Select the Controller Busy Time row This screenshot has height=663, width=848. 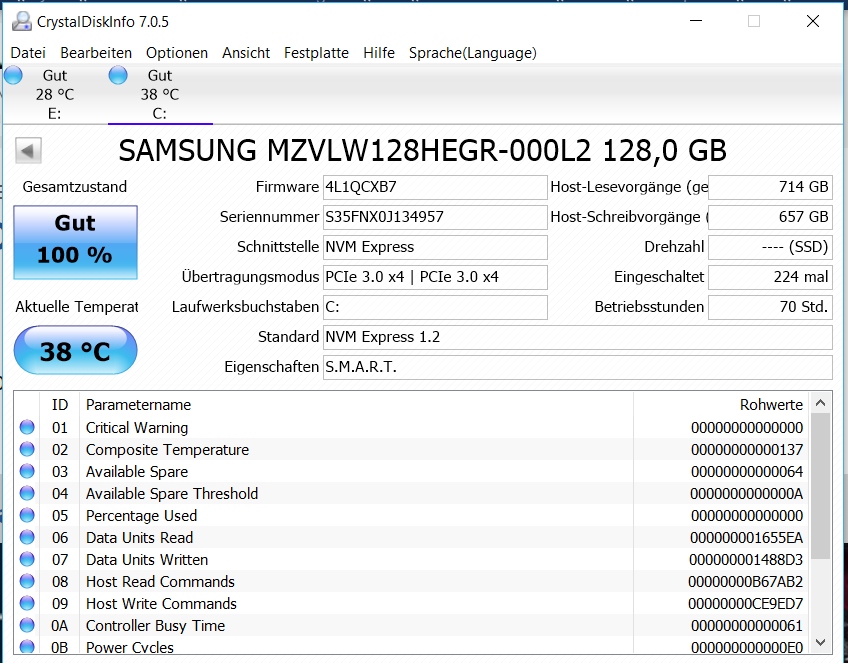(x=412, y=626)
